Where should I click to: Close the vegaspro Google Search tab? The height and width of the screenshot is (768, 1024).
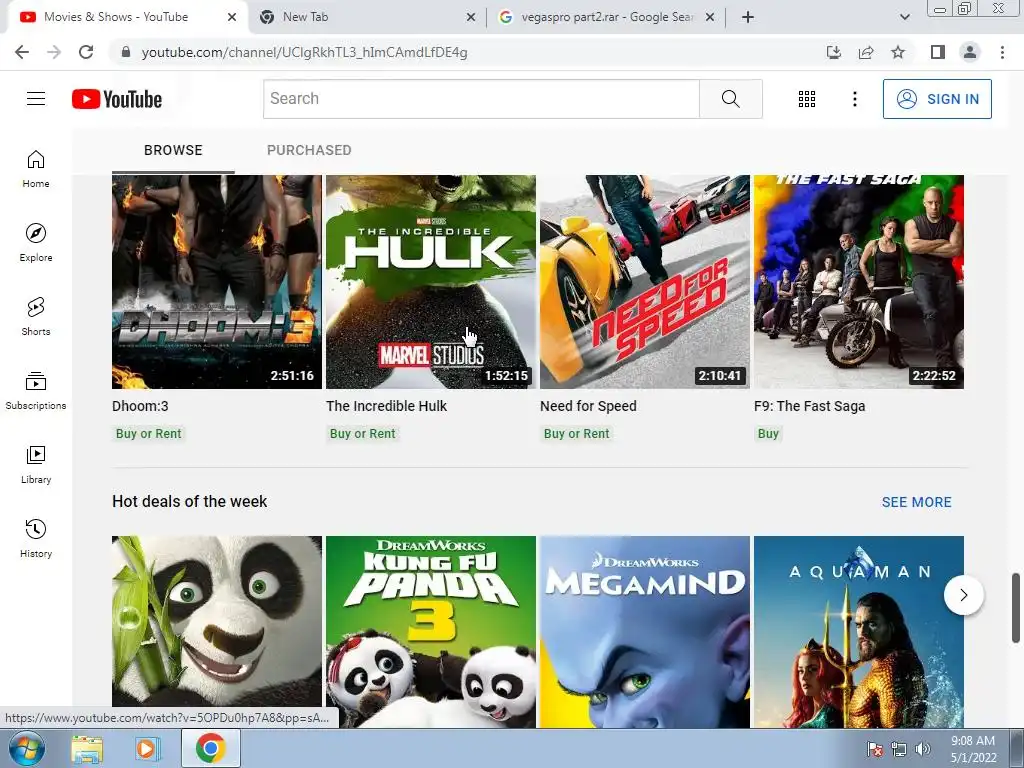[x=710, y=17]
